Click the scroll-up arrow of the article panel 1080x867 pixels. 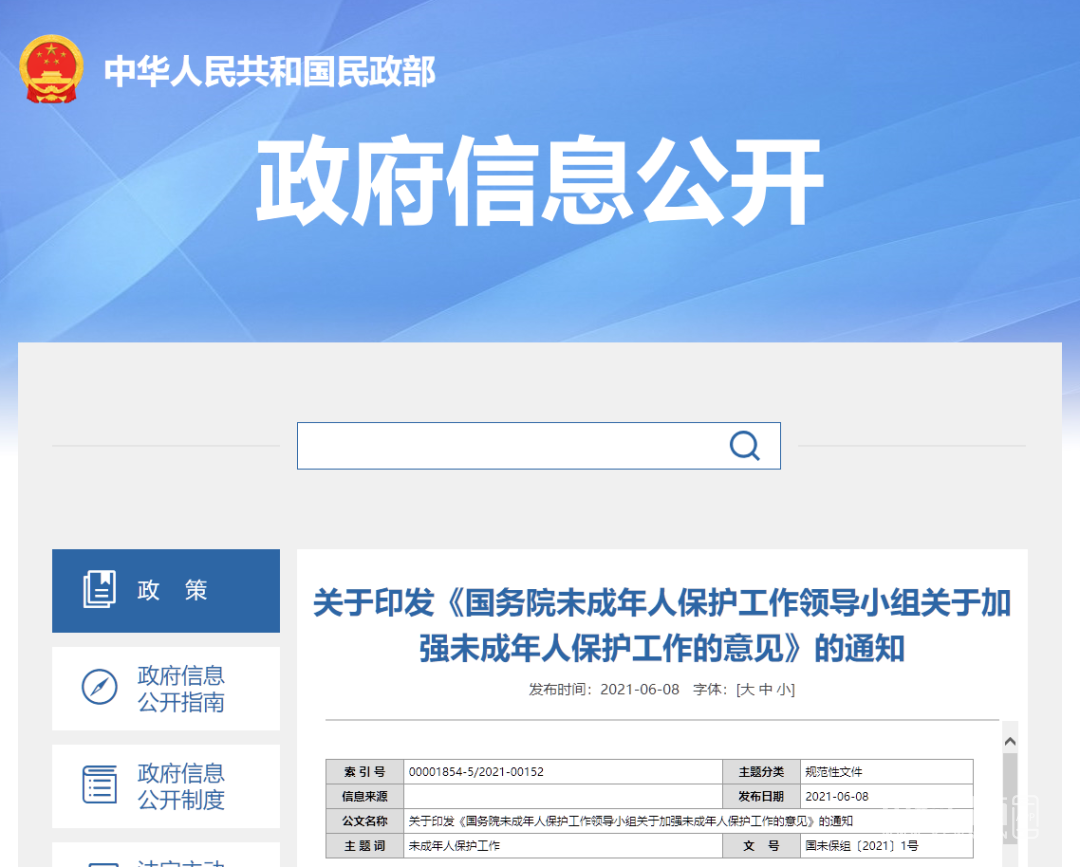pyautogui.click(x=1009, y=741)
